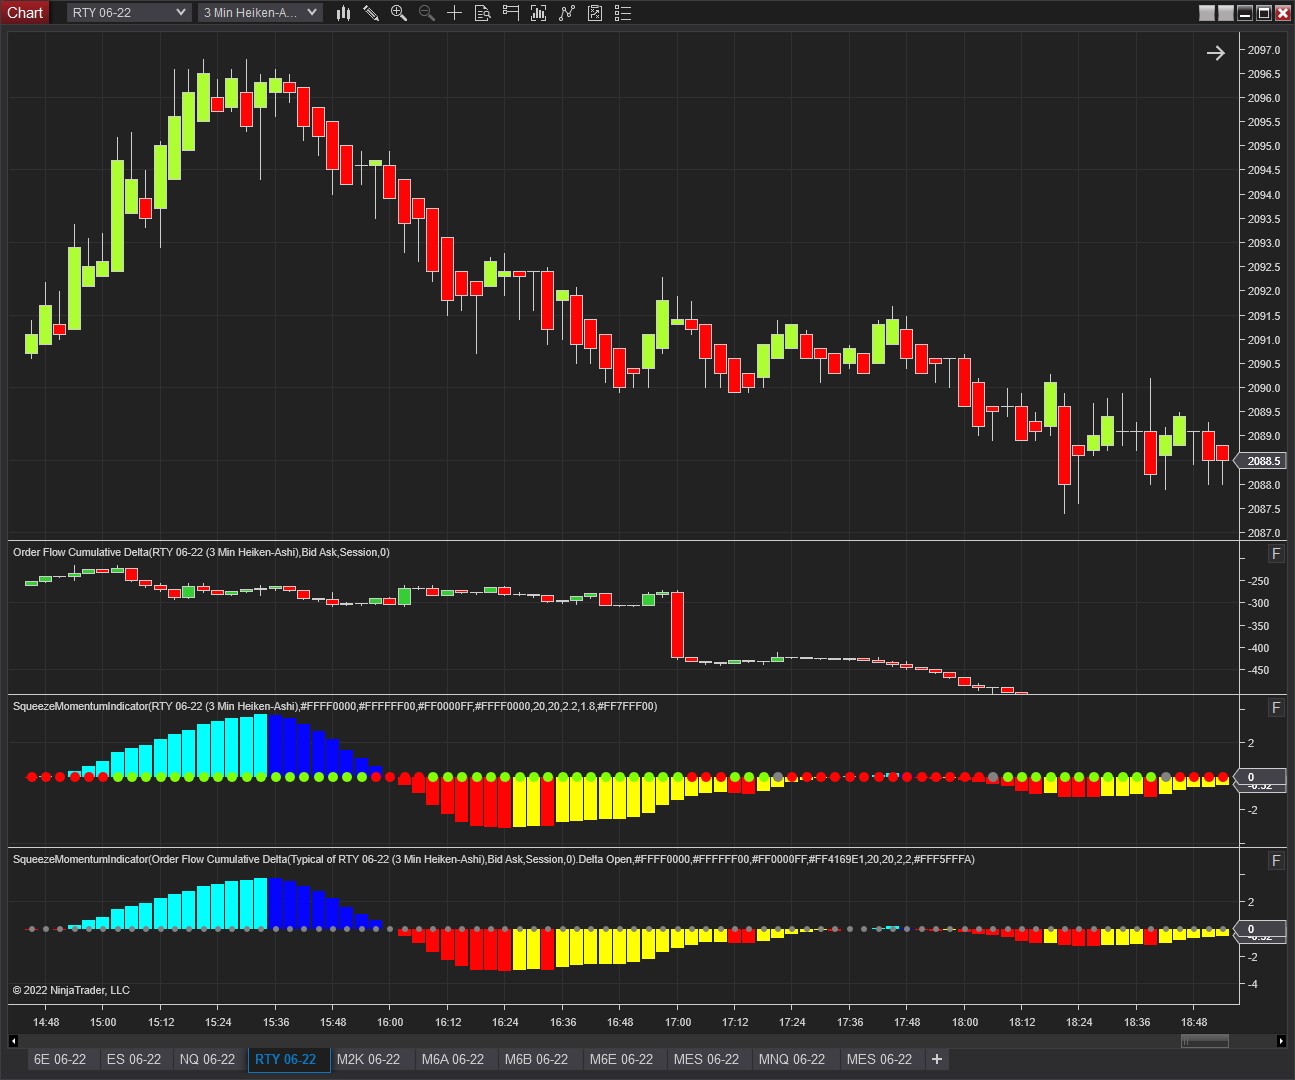Click the arrow to return to latest bar

(1216, 53)
